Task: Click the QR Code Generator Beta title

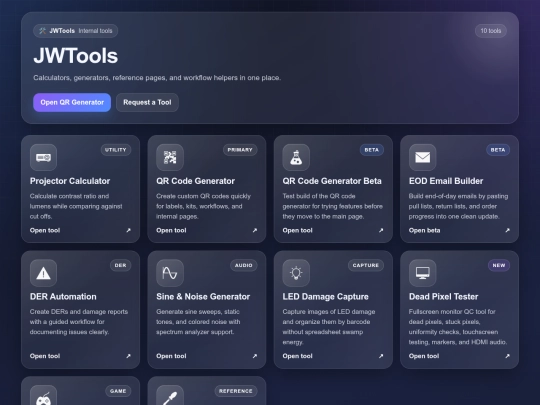Action: [332, 181]
